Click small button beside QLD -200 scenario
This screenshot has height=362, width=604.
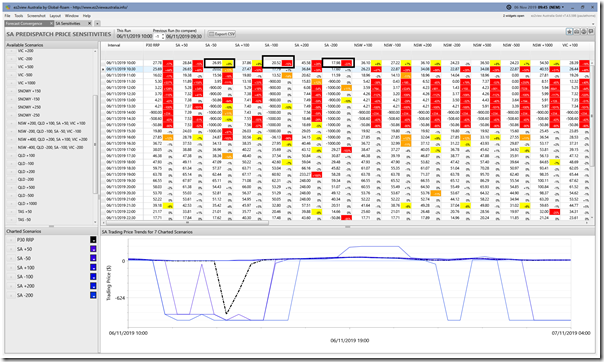click(x=11, y=180)
